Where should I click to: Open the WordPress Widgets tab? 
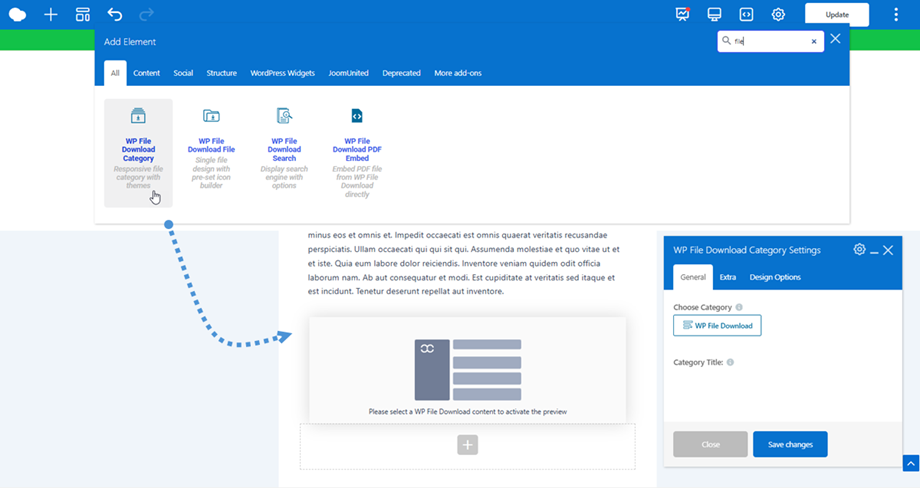282,73
